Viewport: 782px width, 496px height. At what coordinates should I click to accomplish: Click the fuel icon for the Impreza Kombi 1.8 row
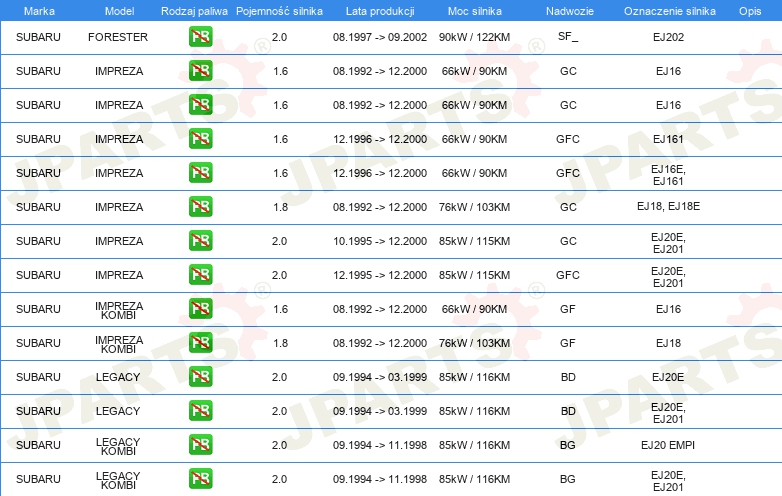(x=200, y=343)
